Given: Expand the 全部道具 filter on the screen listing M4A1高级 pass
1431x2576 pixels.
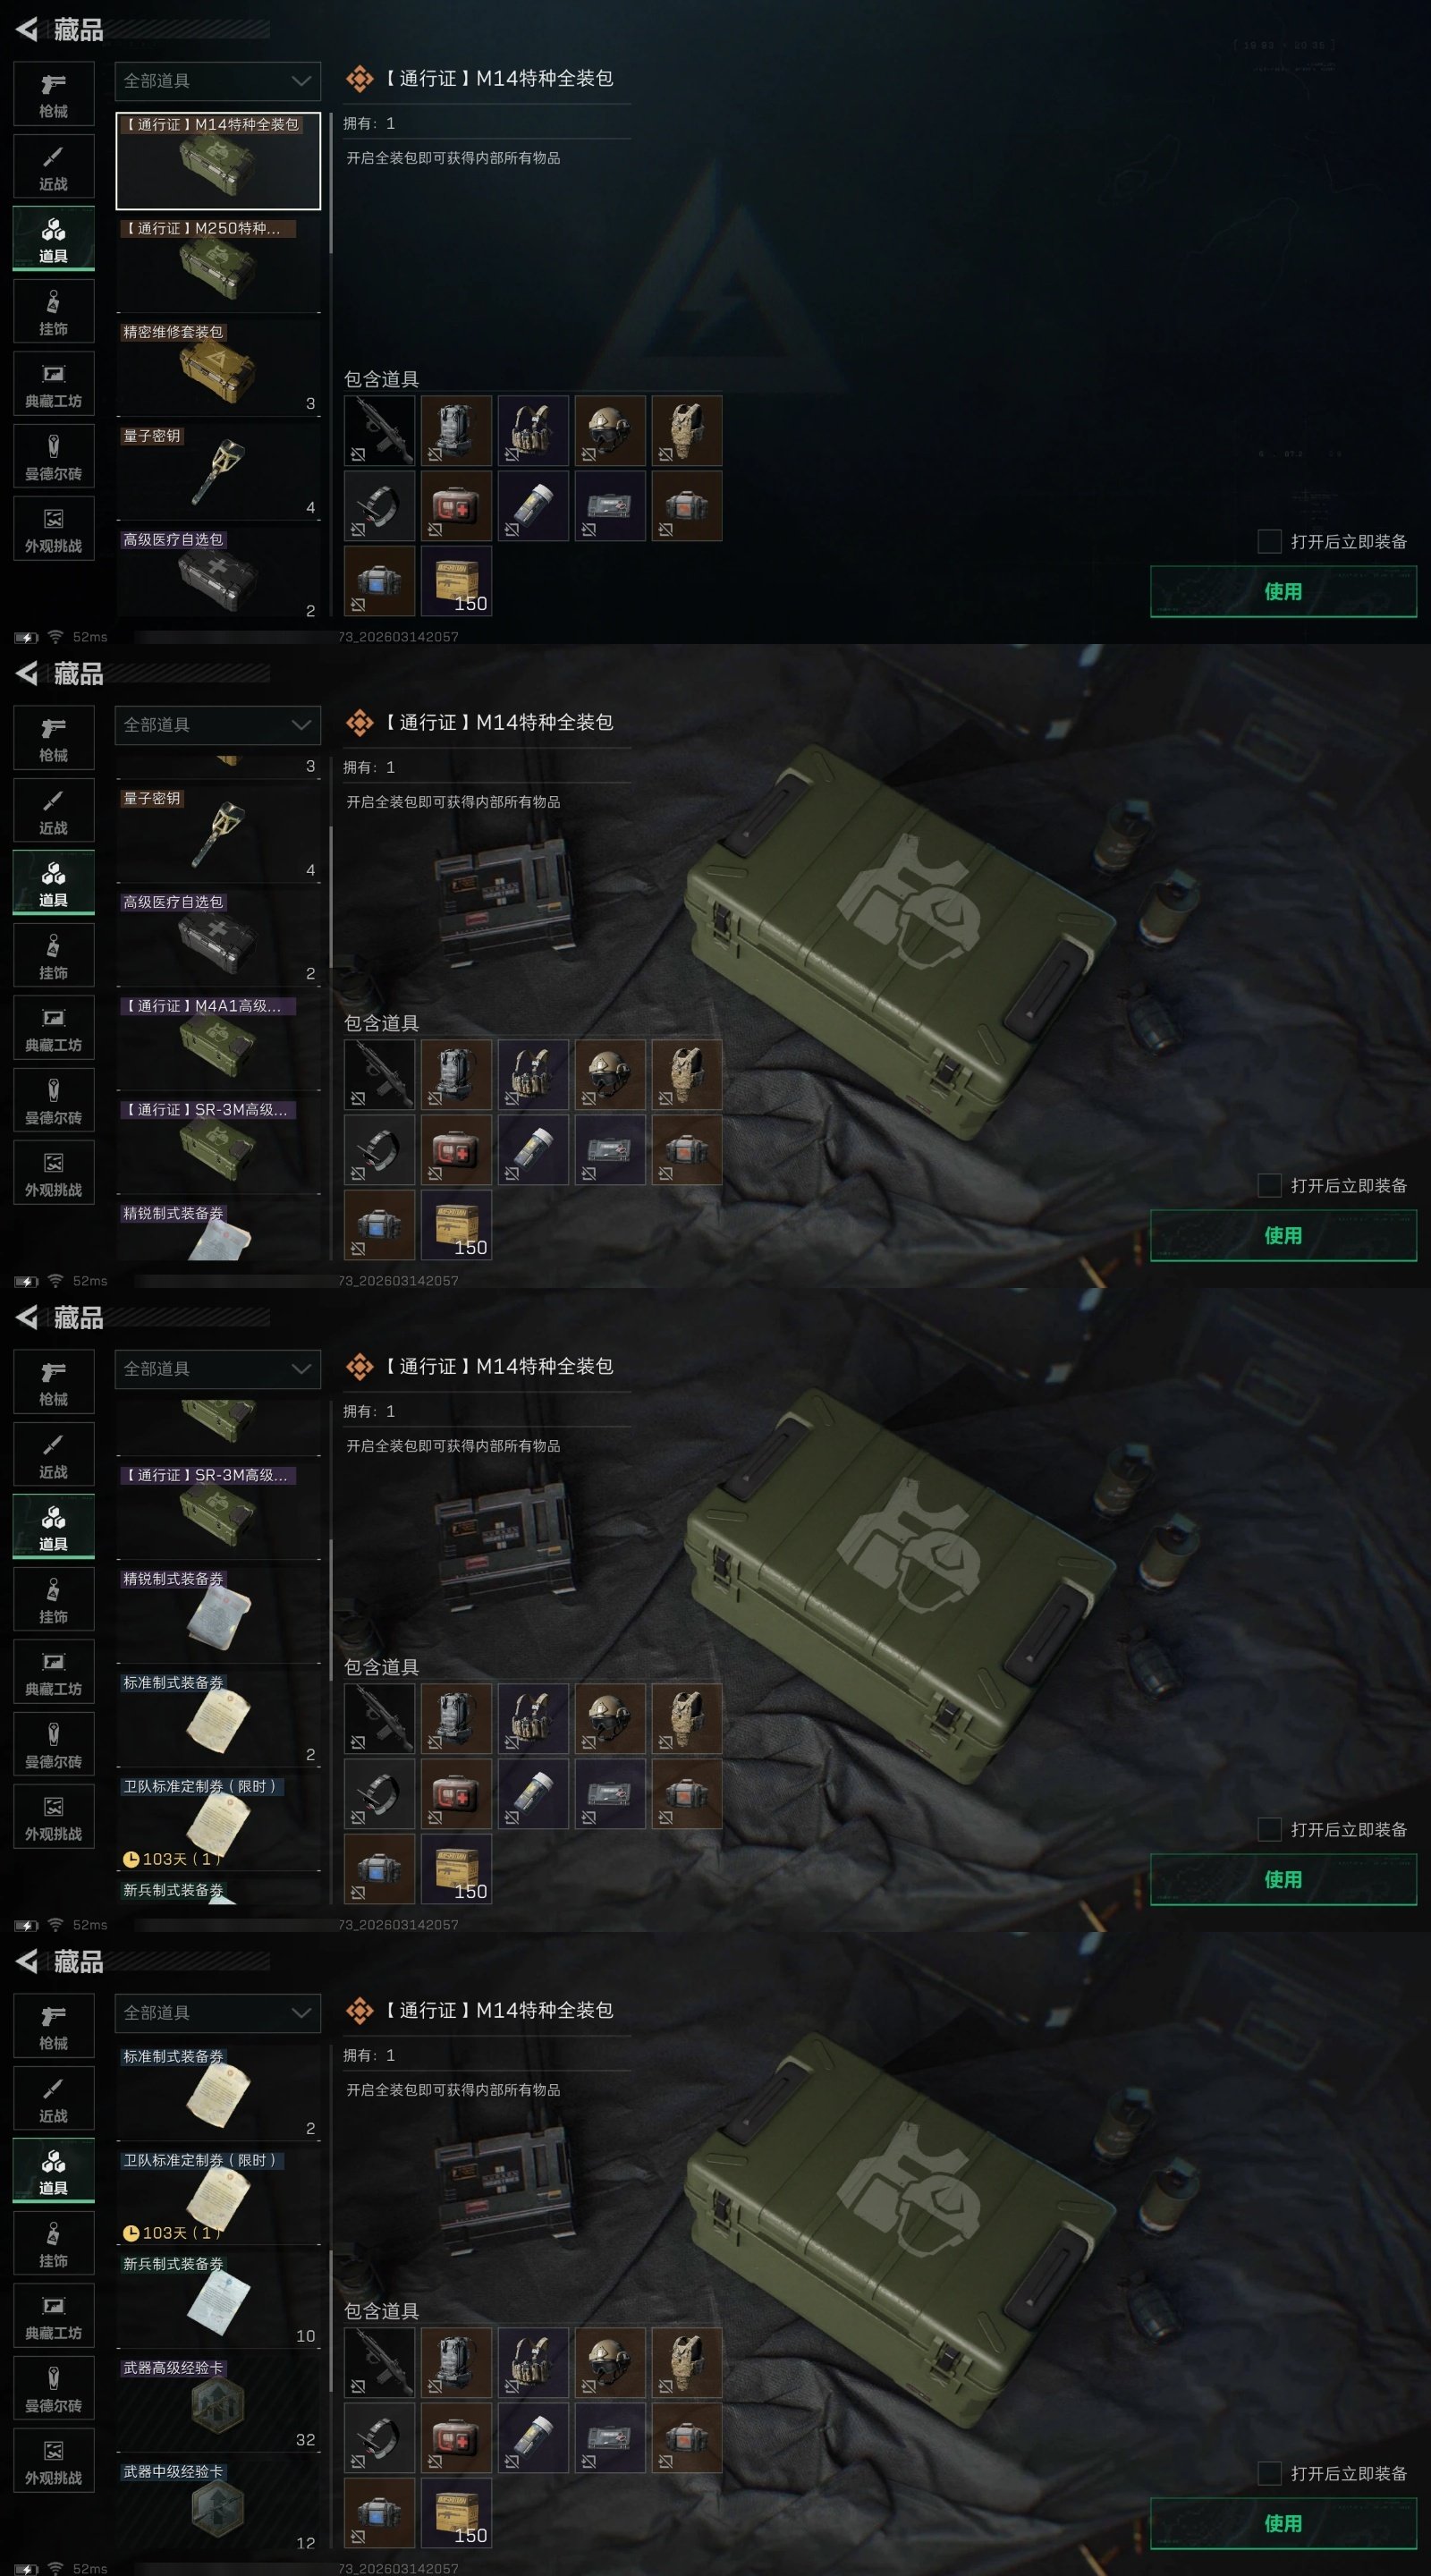Looking at the screenshot, I should 218,725.
